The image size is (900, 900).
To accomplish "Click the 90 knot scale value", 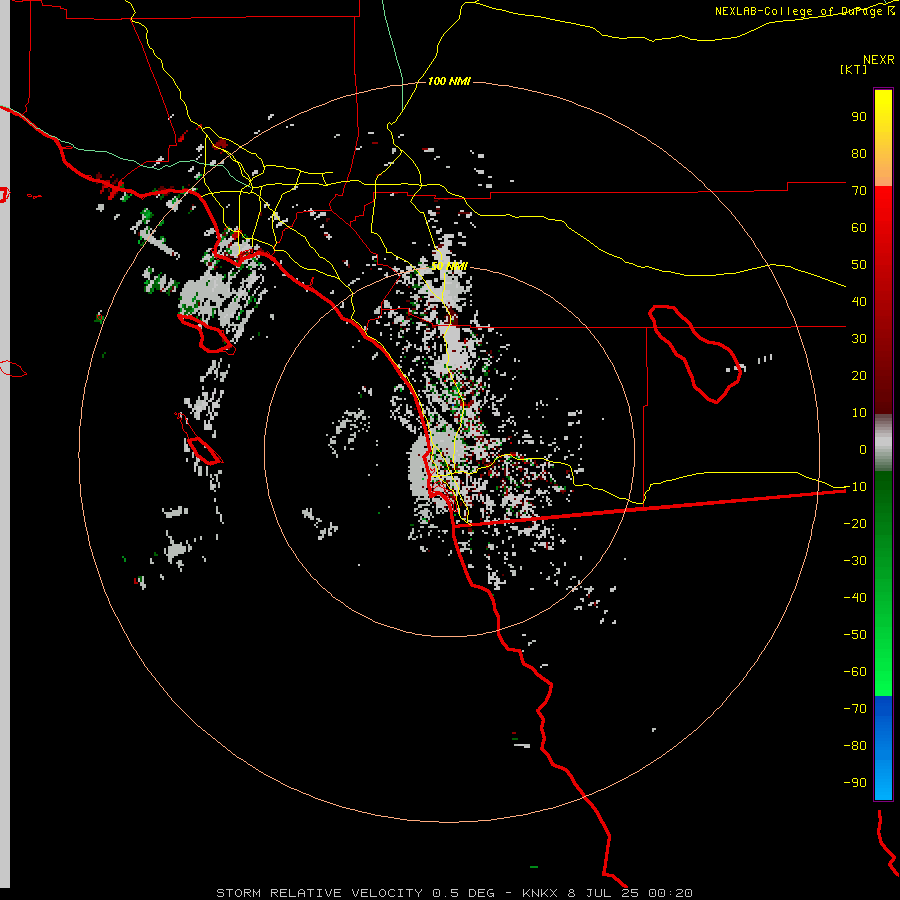I will coord(859,117).
